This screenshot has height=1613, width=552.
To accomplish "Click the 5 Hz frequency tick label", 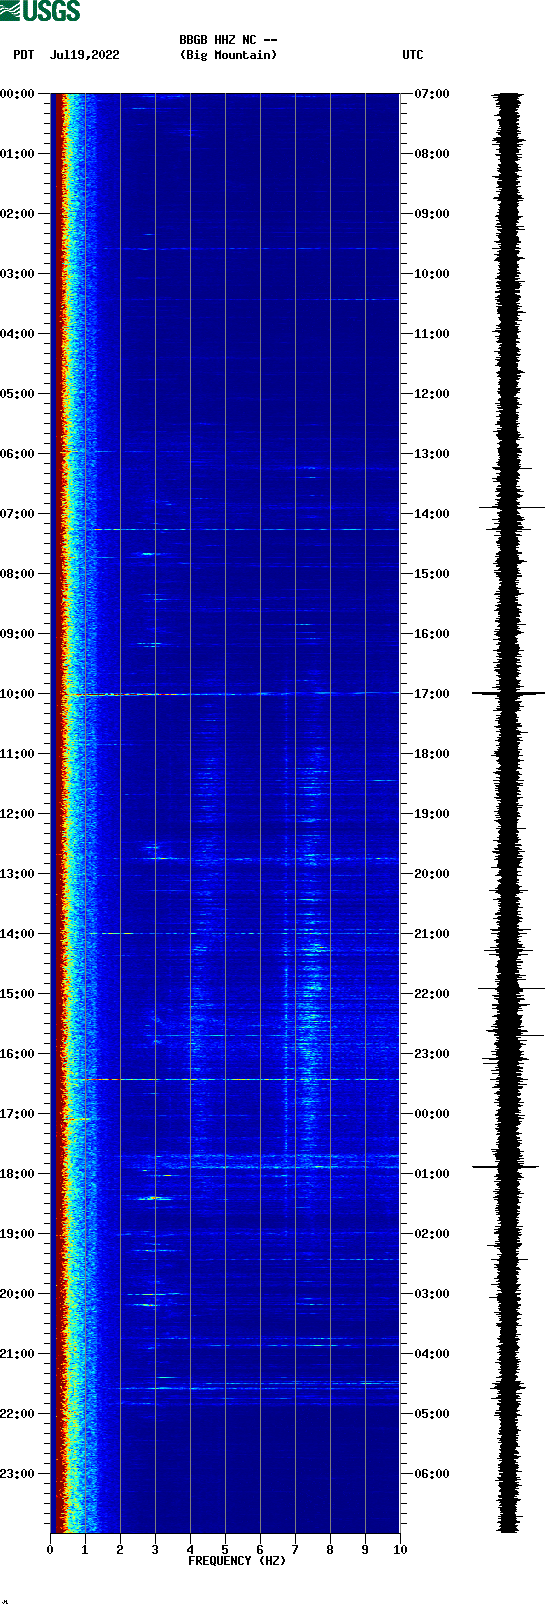I will coord(225,1550).
